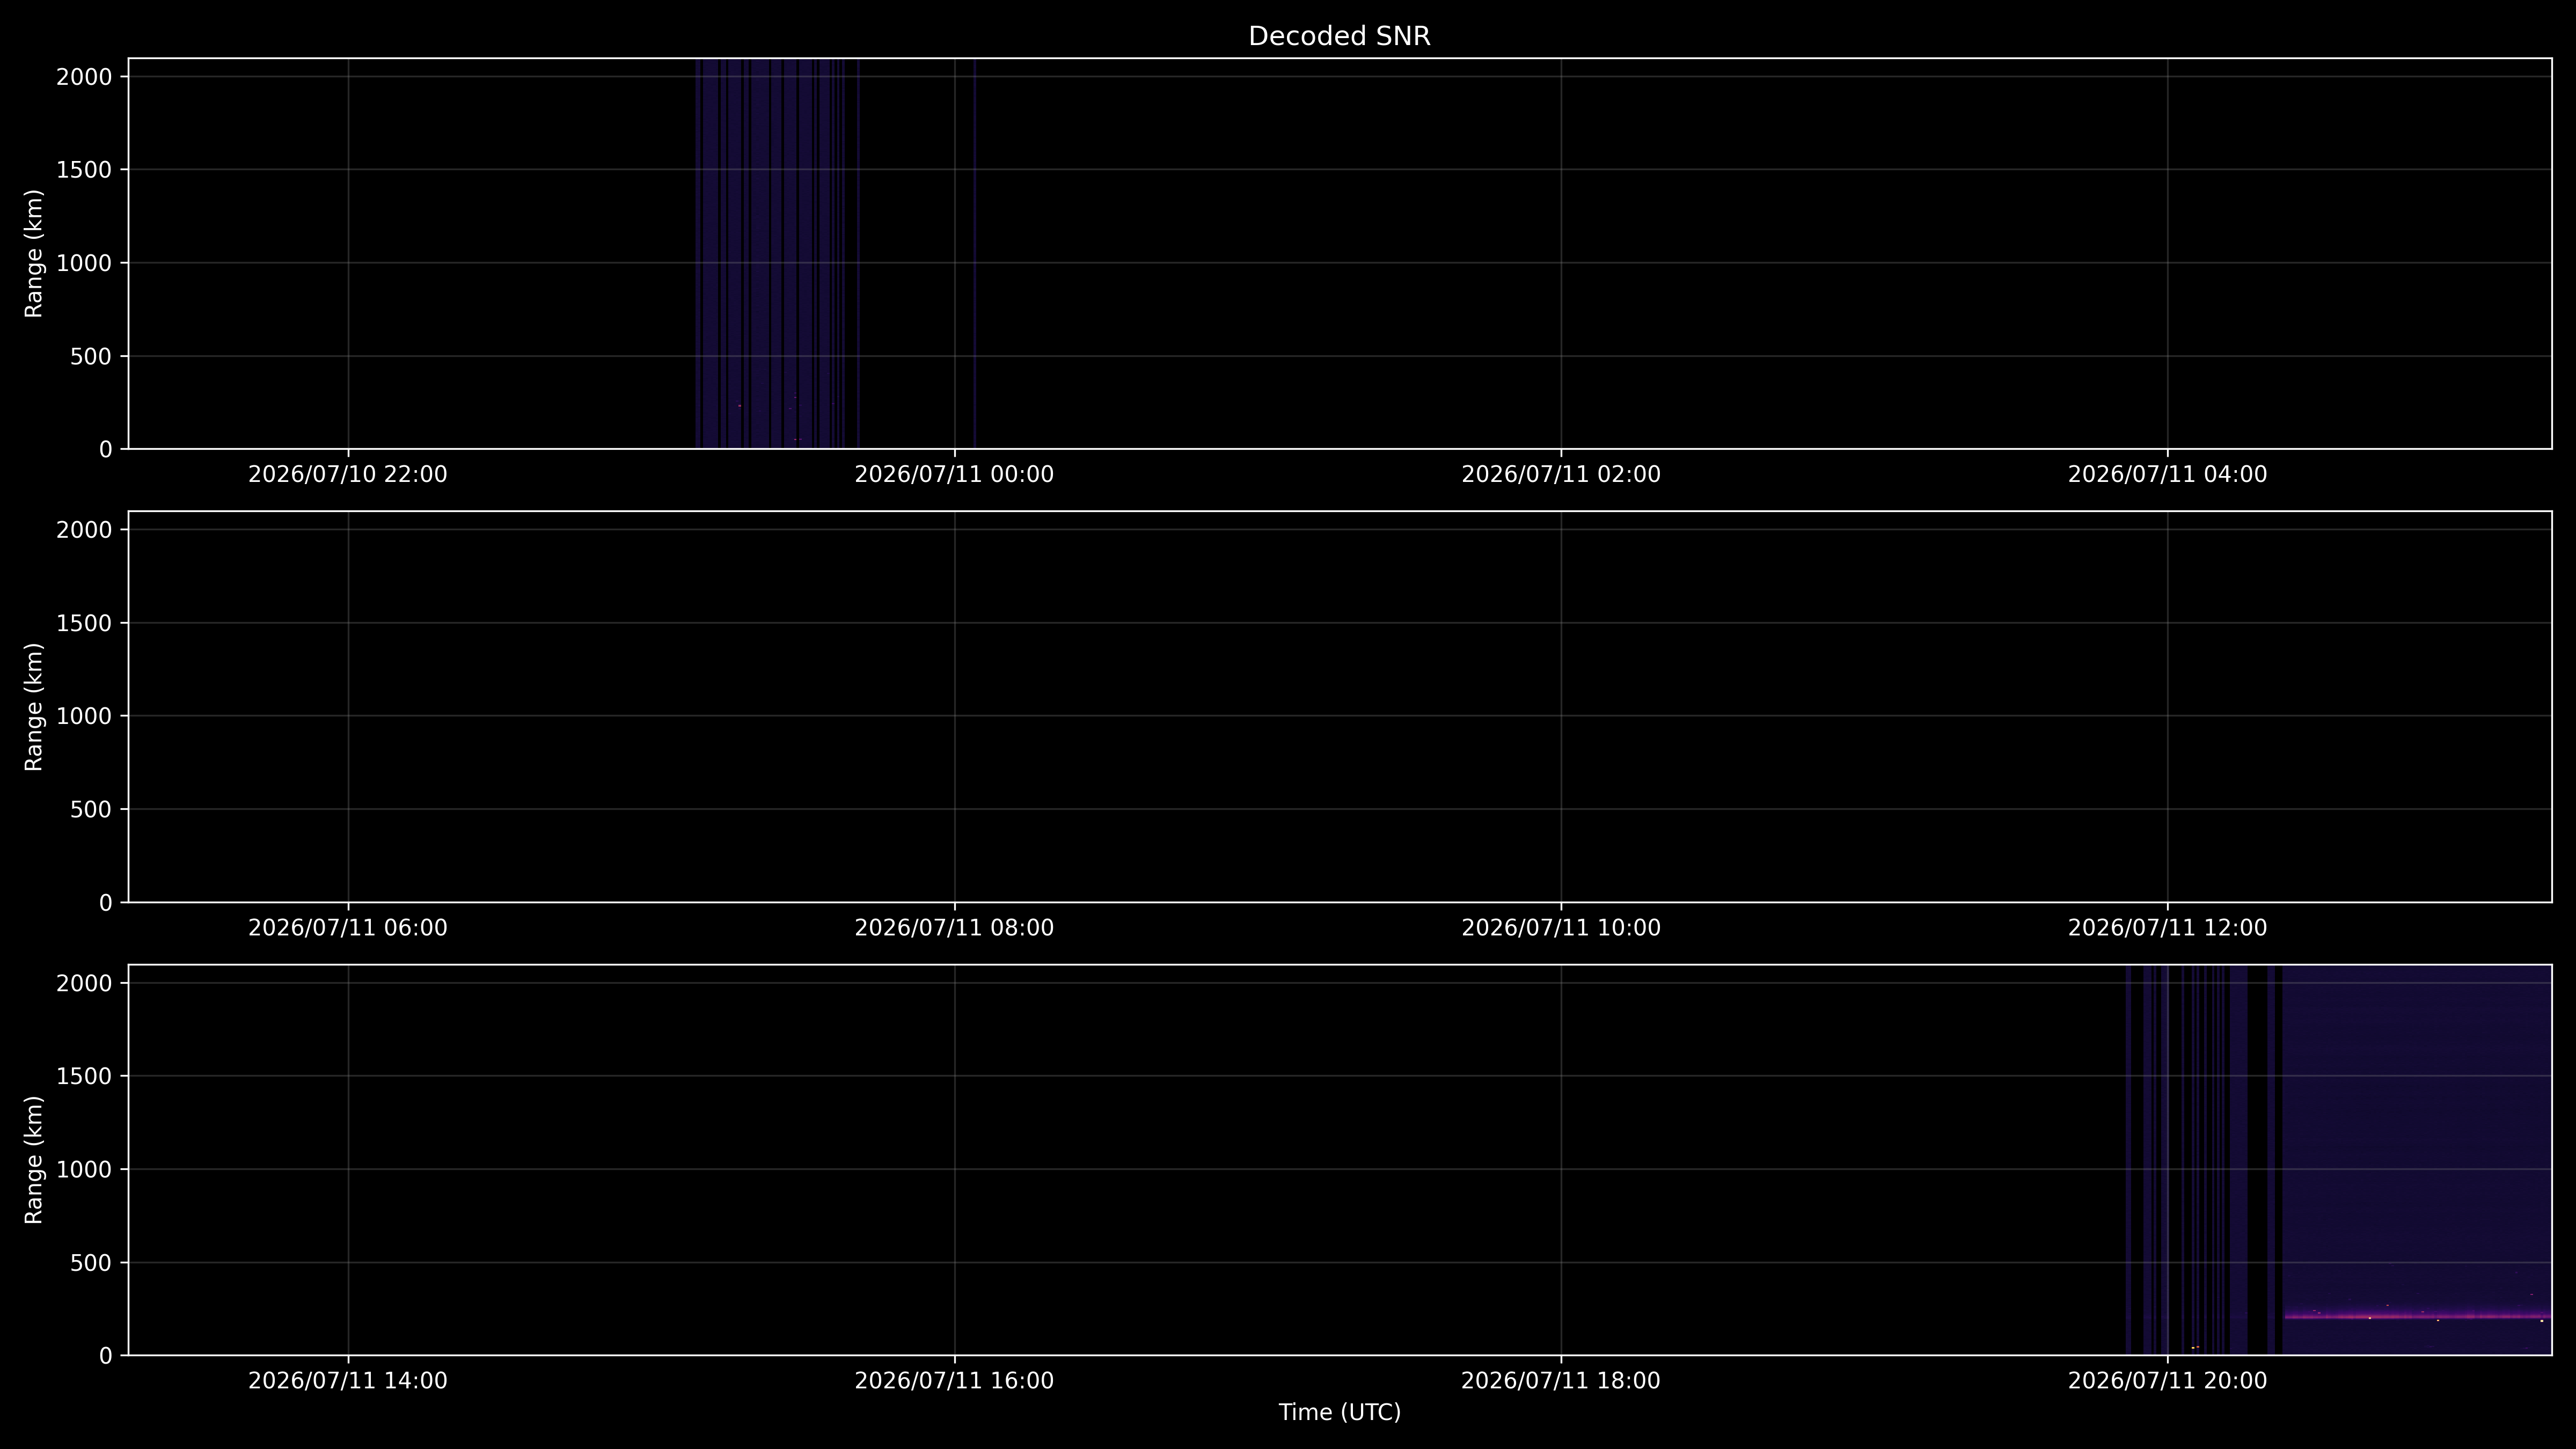The height and width of the screenshot is (1449, 2576).
Task: Click the 2026/07/10 22:00 time tick label
Action: point(348,474)
